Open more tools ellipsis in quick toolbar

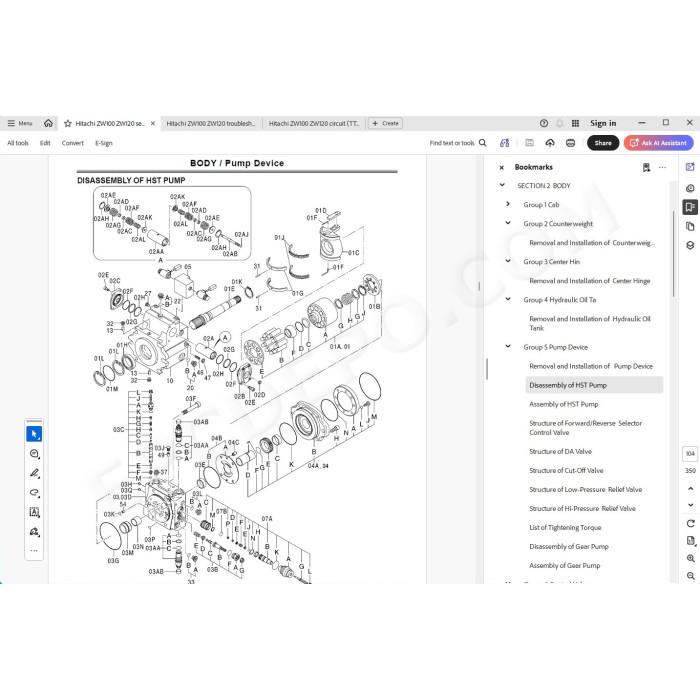click(x=34, y=550)
